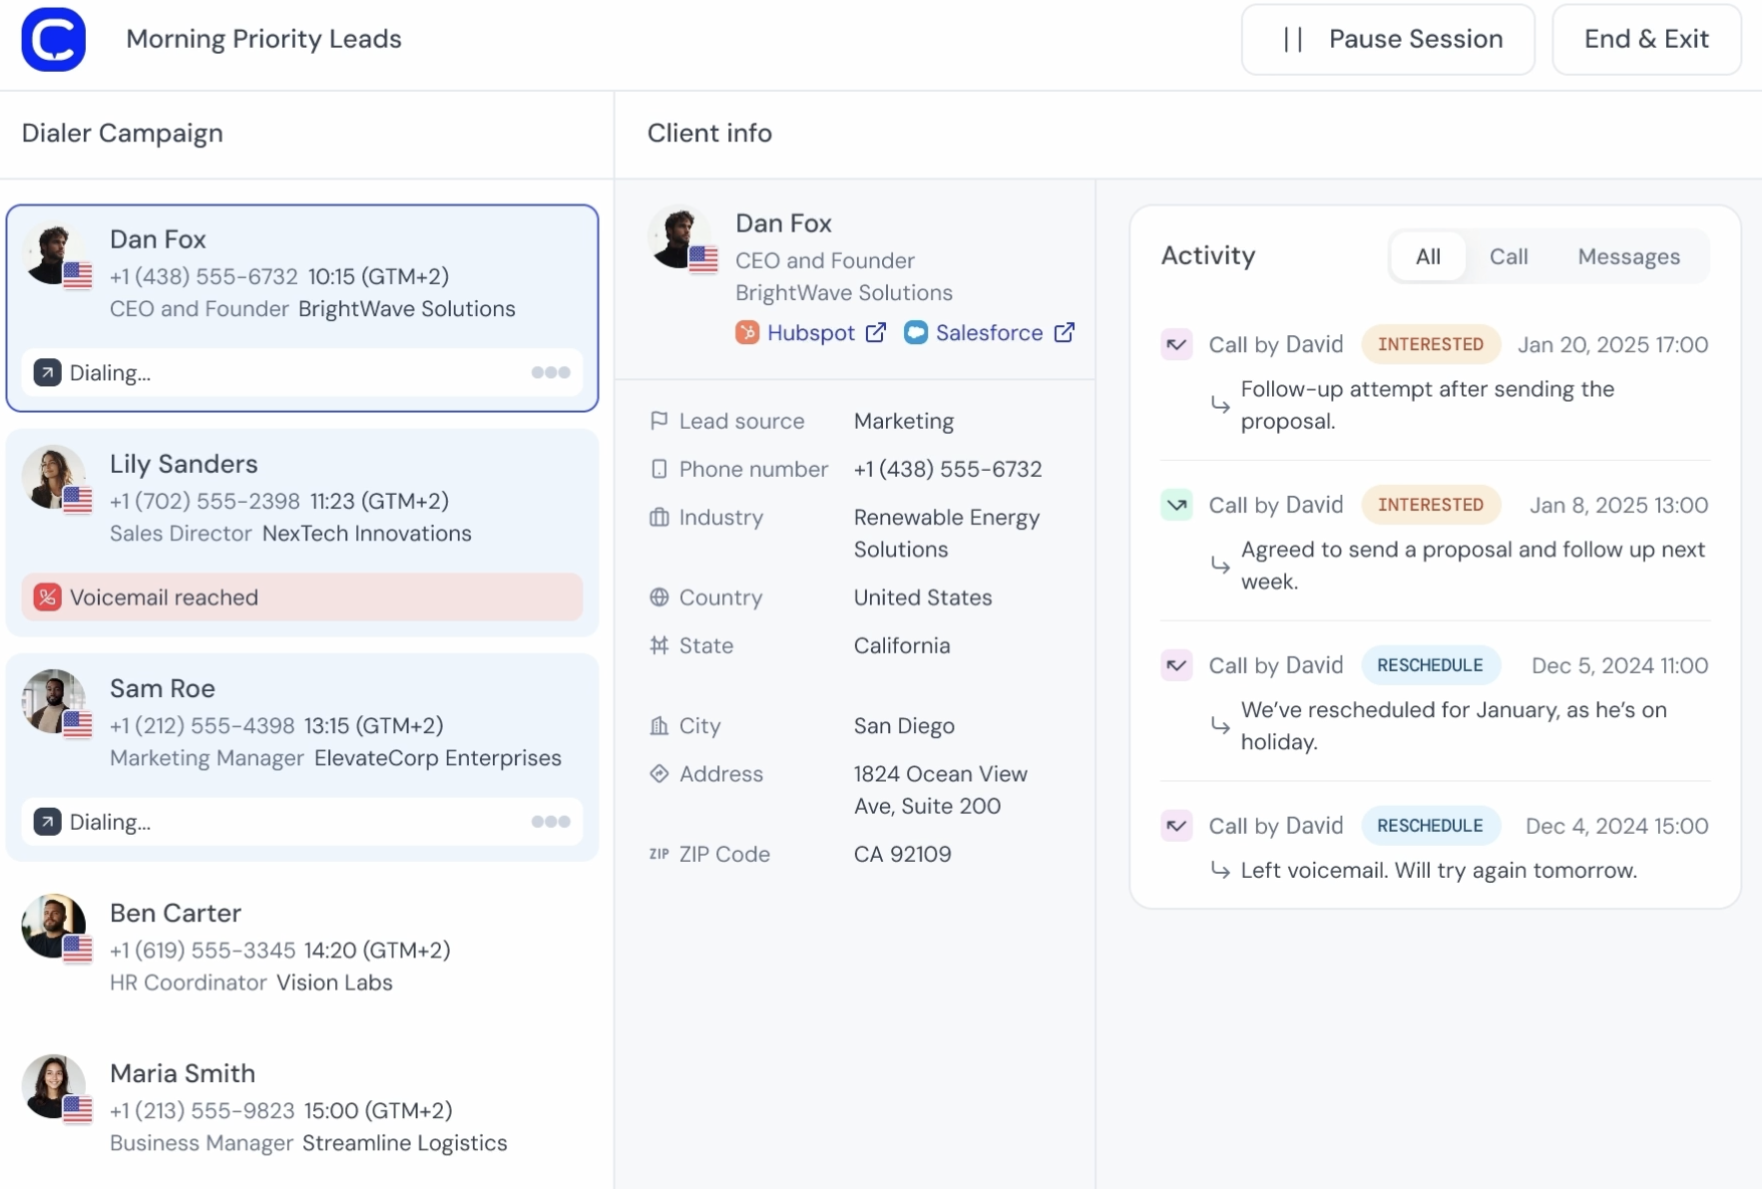Image resolution: width=1762 pixels, height=1194 pixels.
Task: Click the call icon for Jan 20 activity
Action: click(x=1176, y=345)
